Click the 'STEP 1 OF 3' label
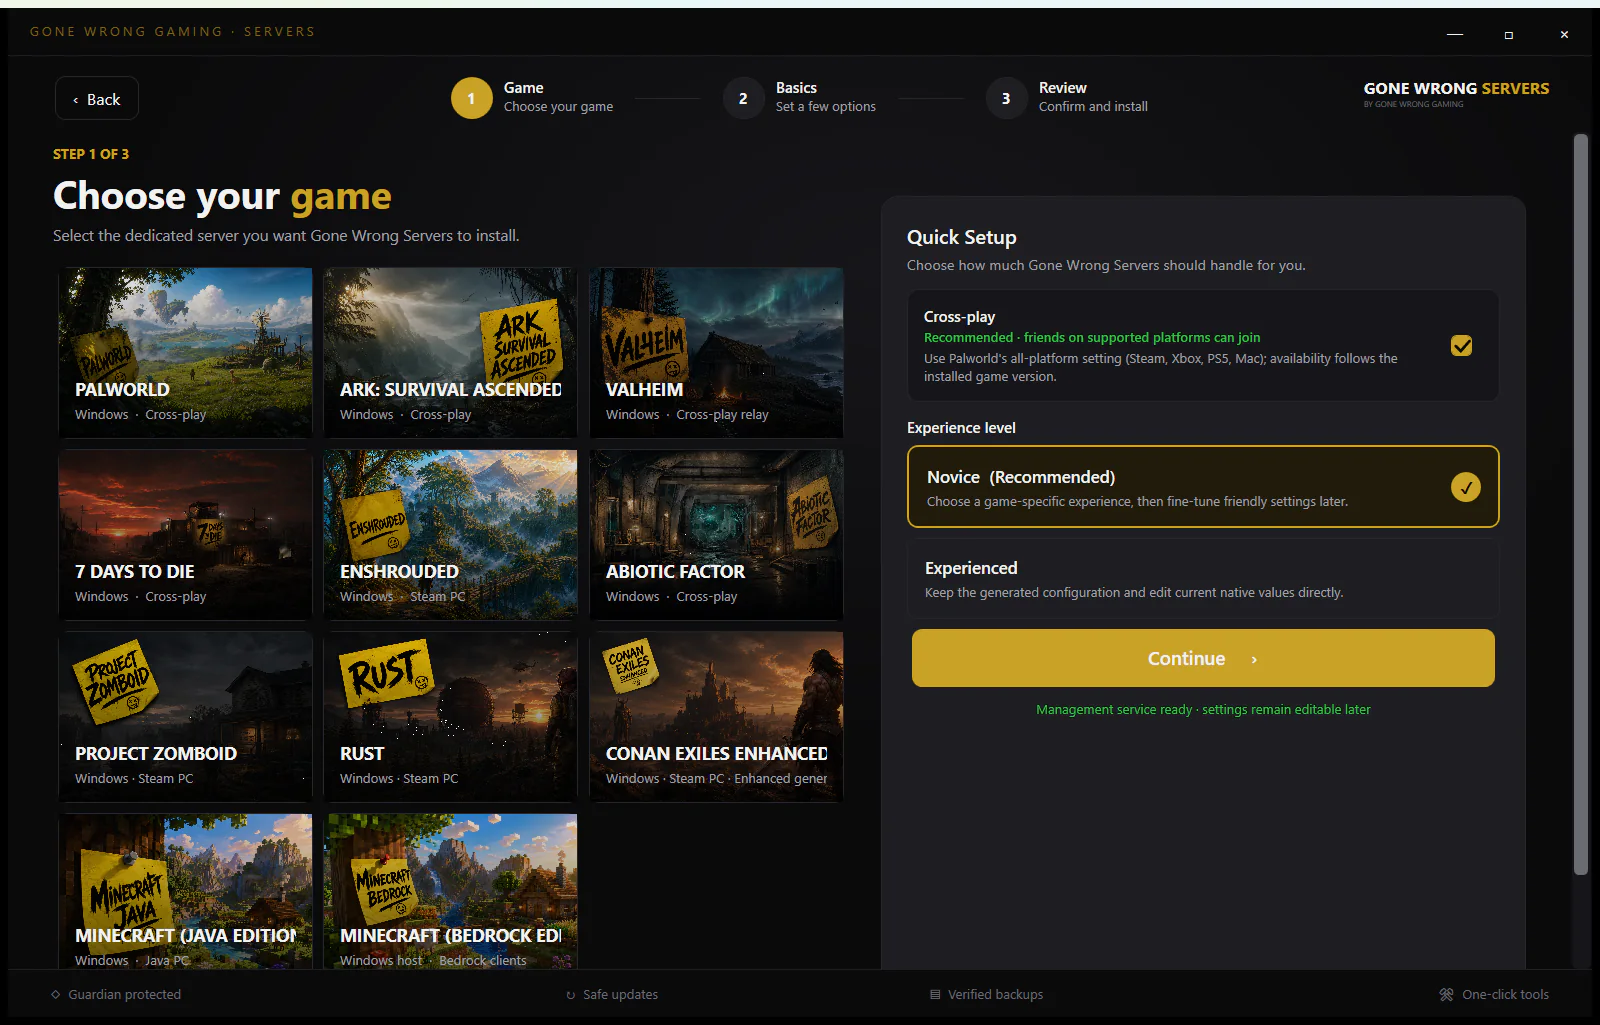Viewport: 1600px width, 1025px height. coord(91,154)
